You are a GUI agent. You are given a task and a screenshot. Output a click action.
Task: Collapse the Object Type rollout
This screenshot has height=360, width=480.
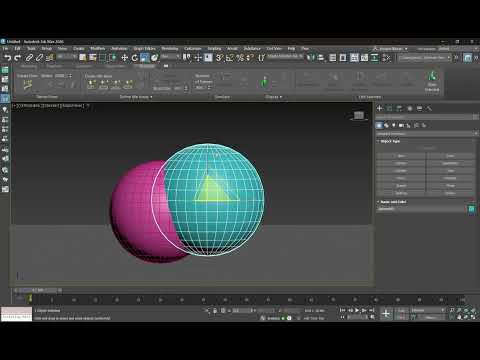point(390,141)
